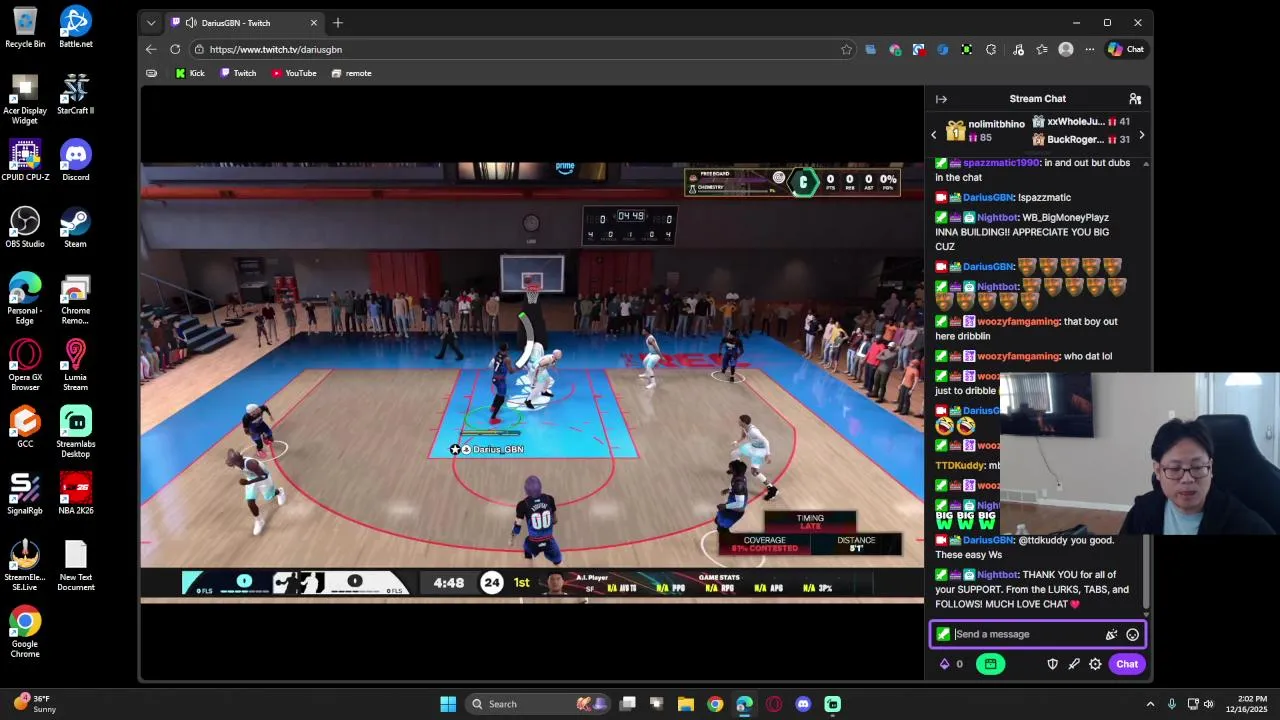Open the Shield Mode icon

[1052, 664]
